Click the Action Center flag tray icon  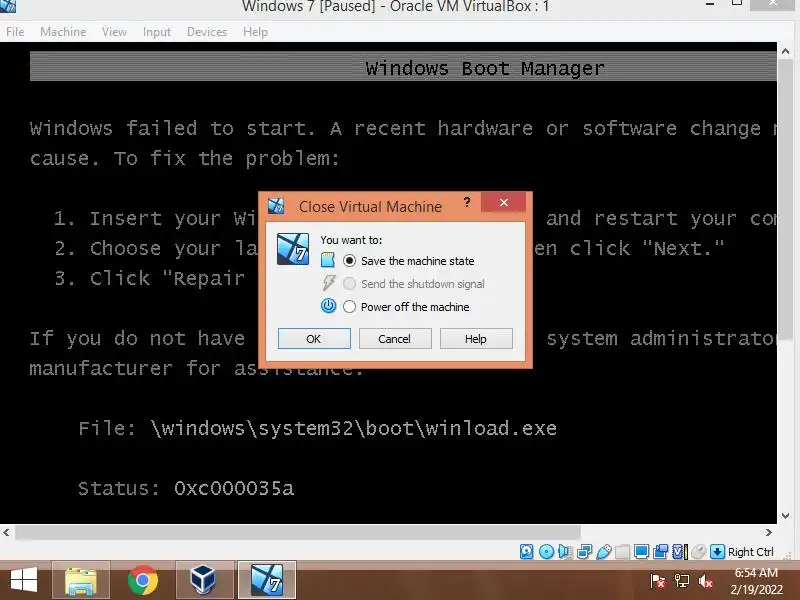tap(658, 581)
